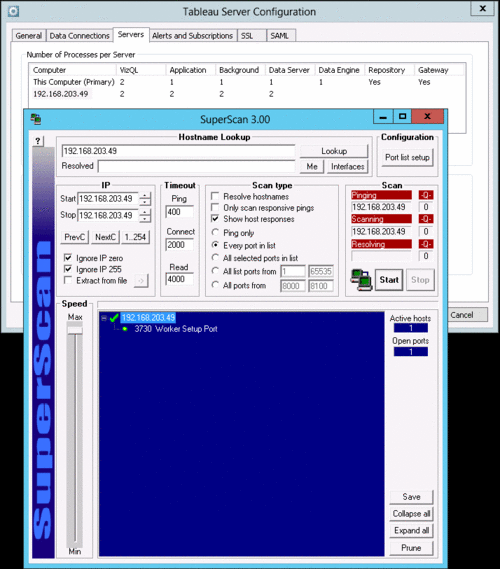Switch to the General tab in Tableau

point(28,36)
